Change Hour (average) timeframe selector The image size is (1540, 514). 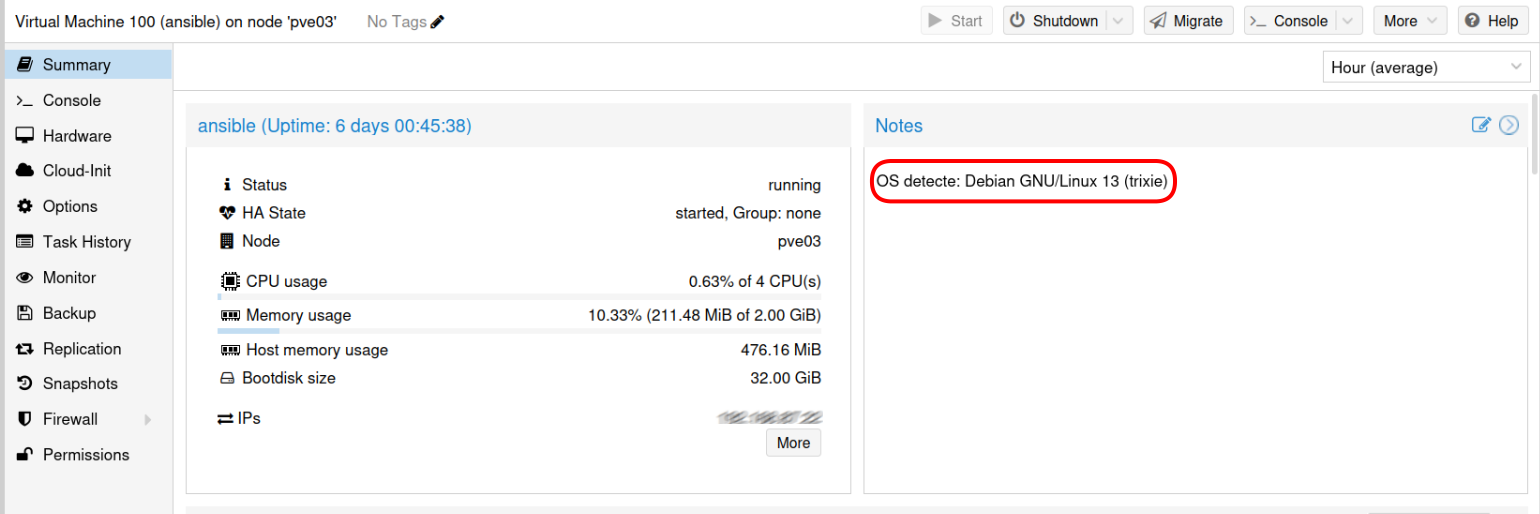pyautogui.click(x=1426, y=68)
